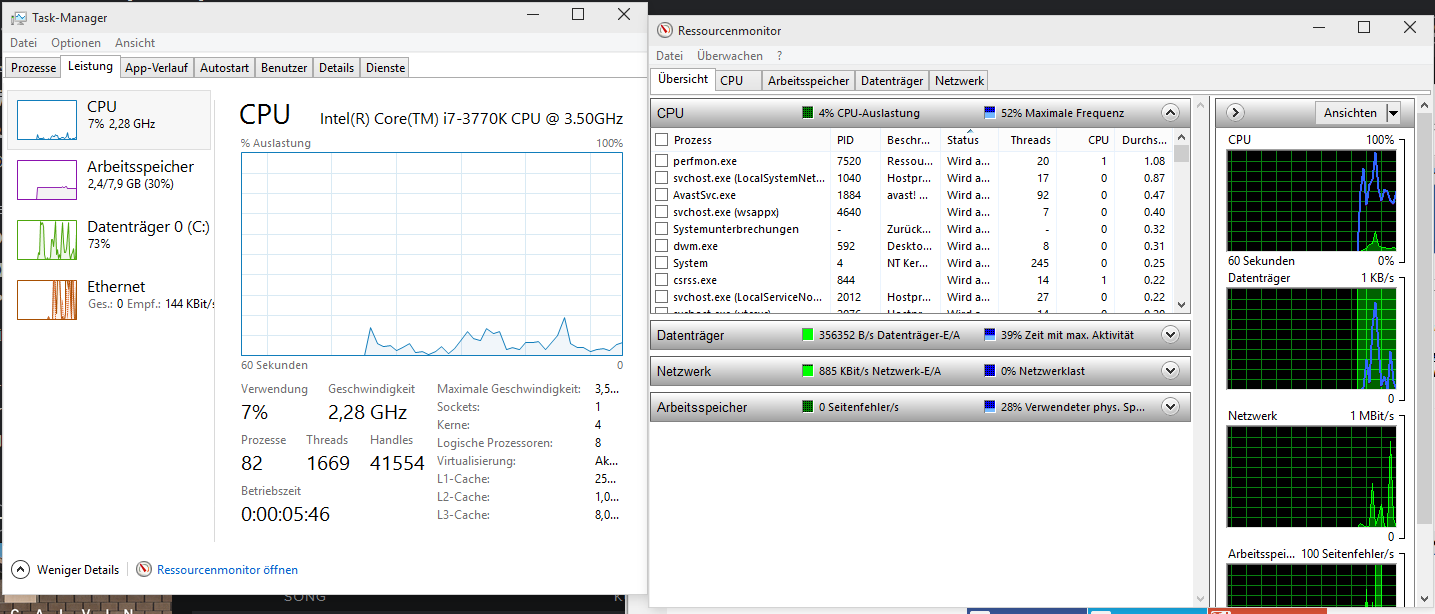Sort processes by Status column header

point(969,140)
